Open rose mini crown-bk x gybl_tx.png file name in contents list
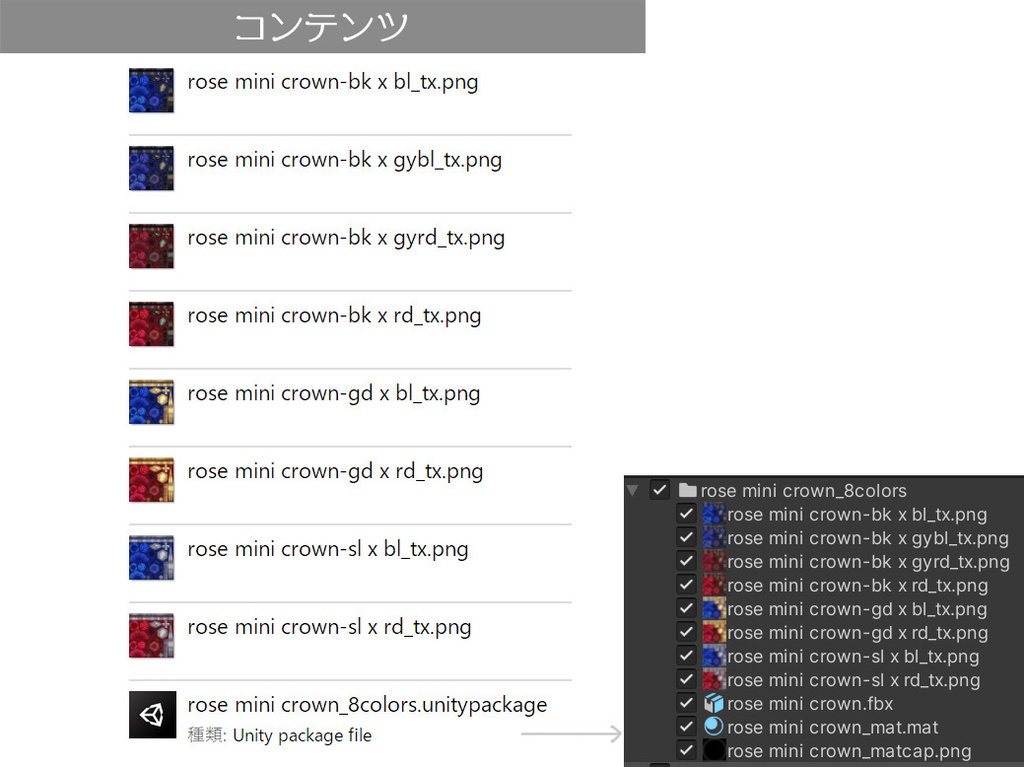 tap(344, 161)
